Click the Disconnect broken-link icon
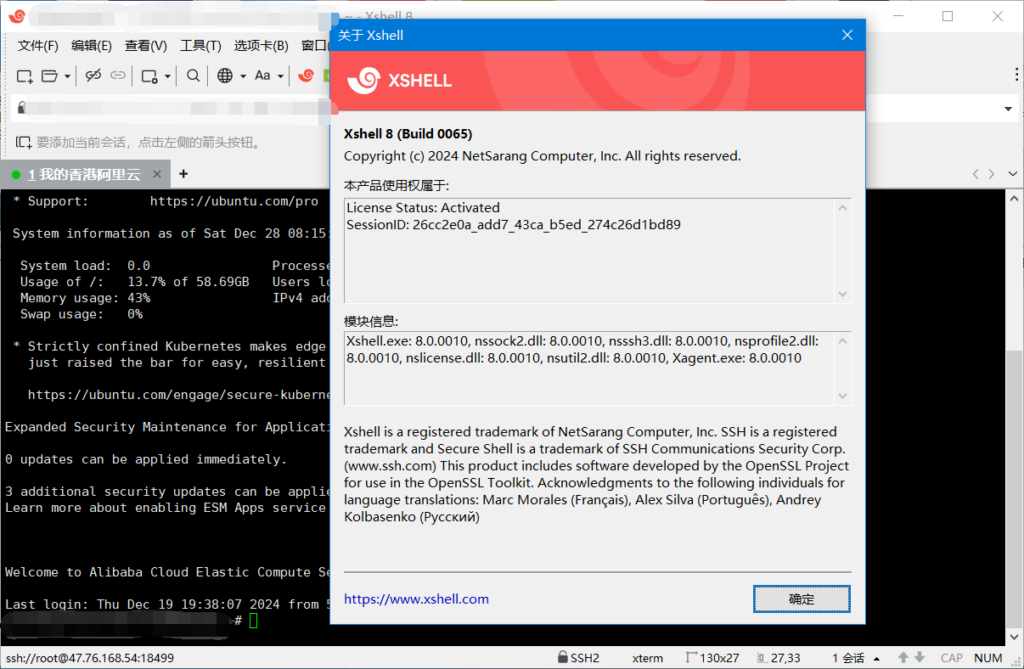 (93, 75)
